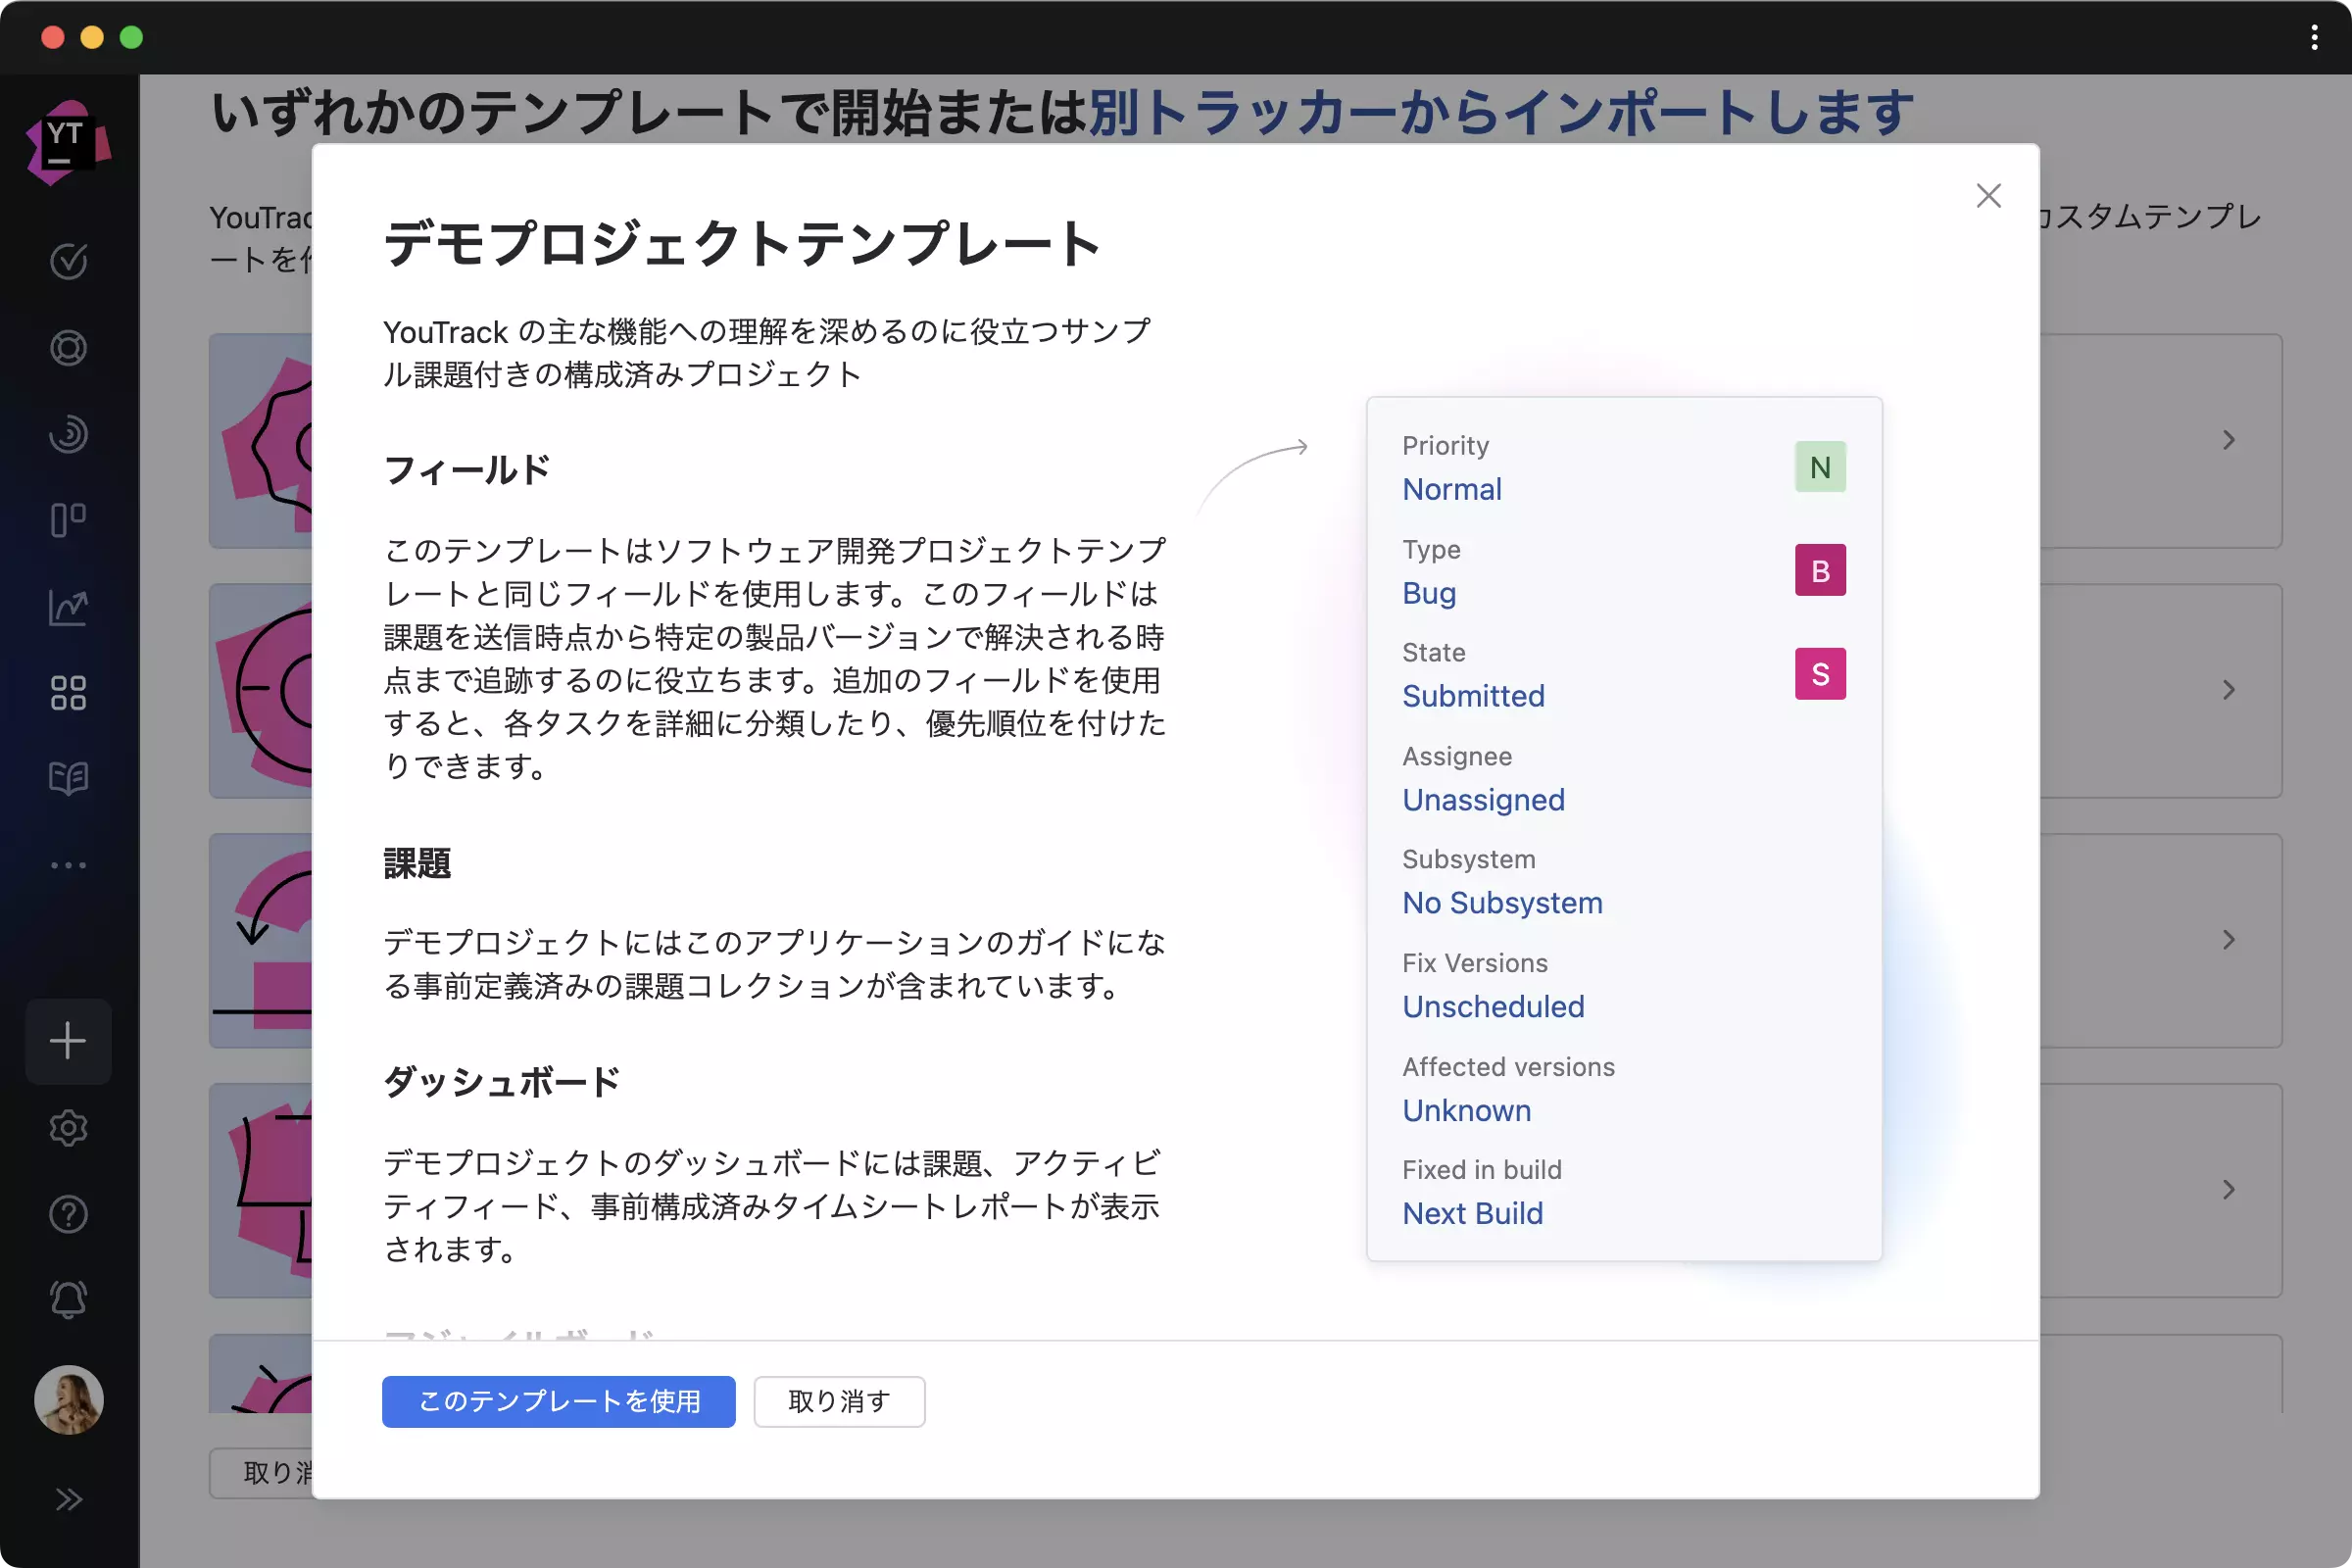Expand the sidebar with the double chevron

pos(68,1497)
